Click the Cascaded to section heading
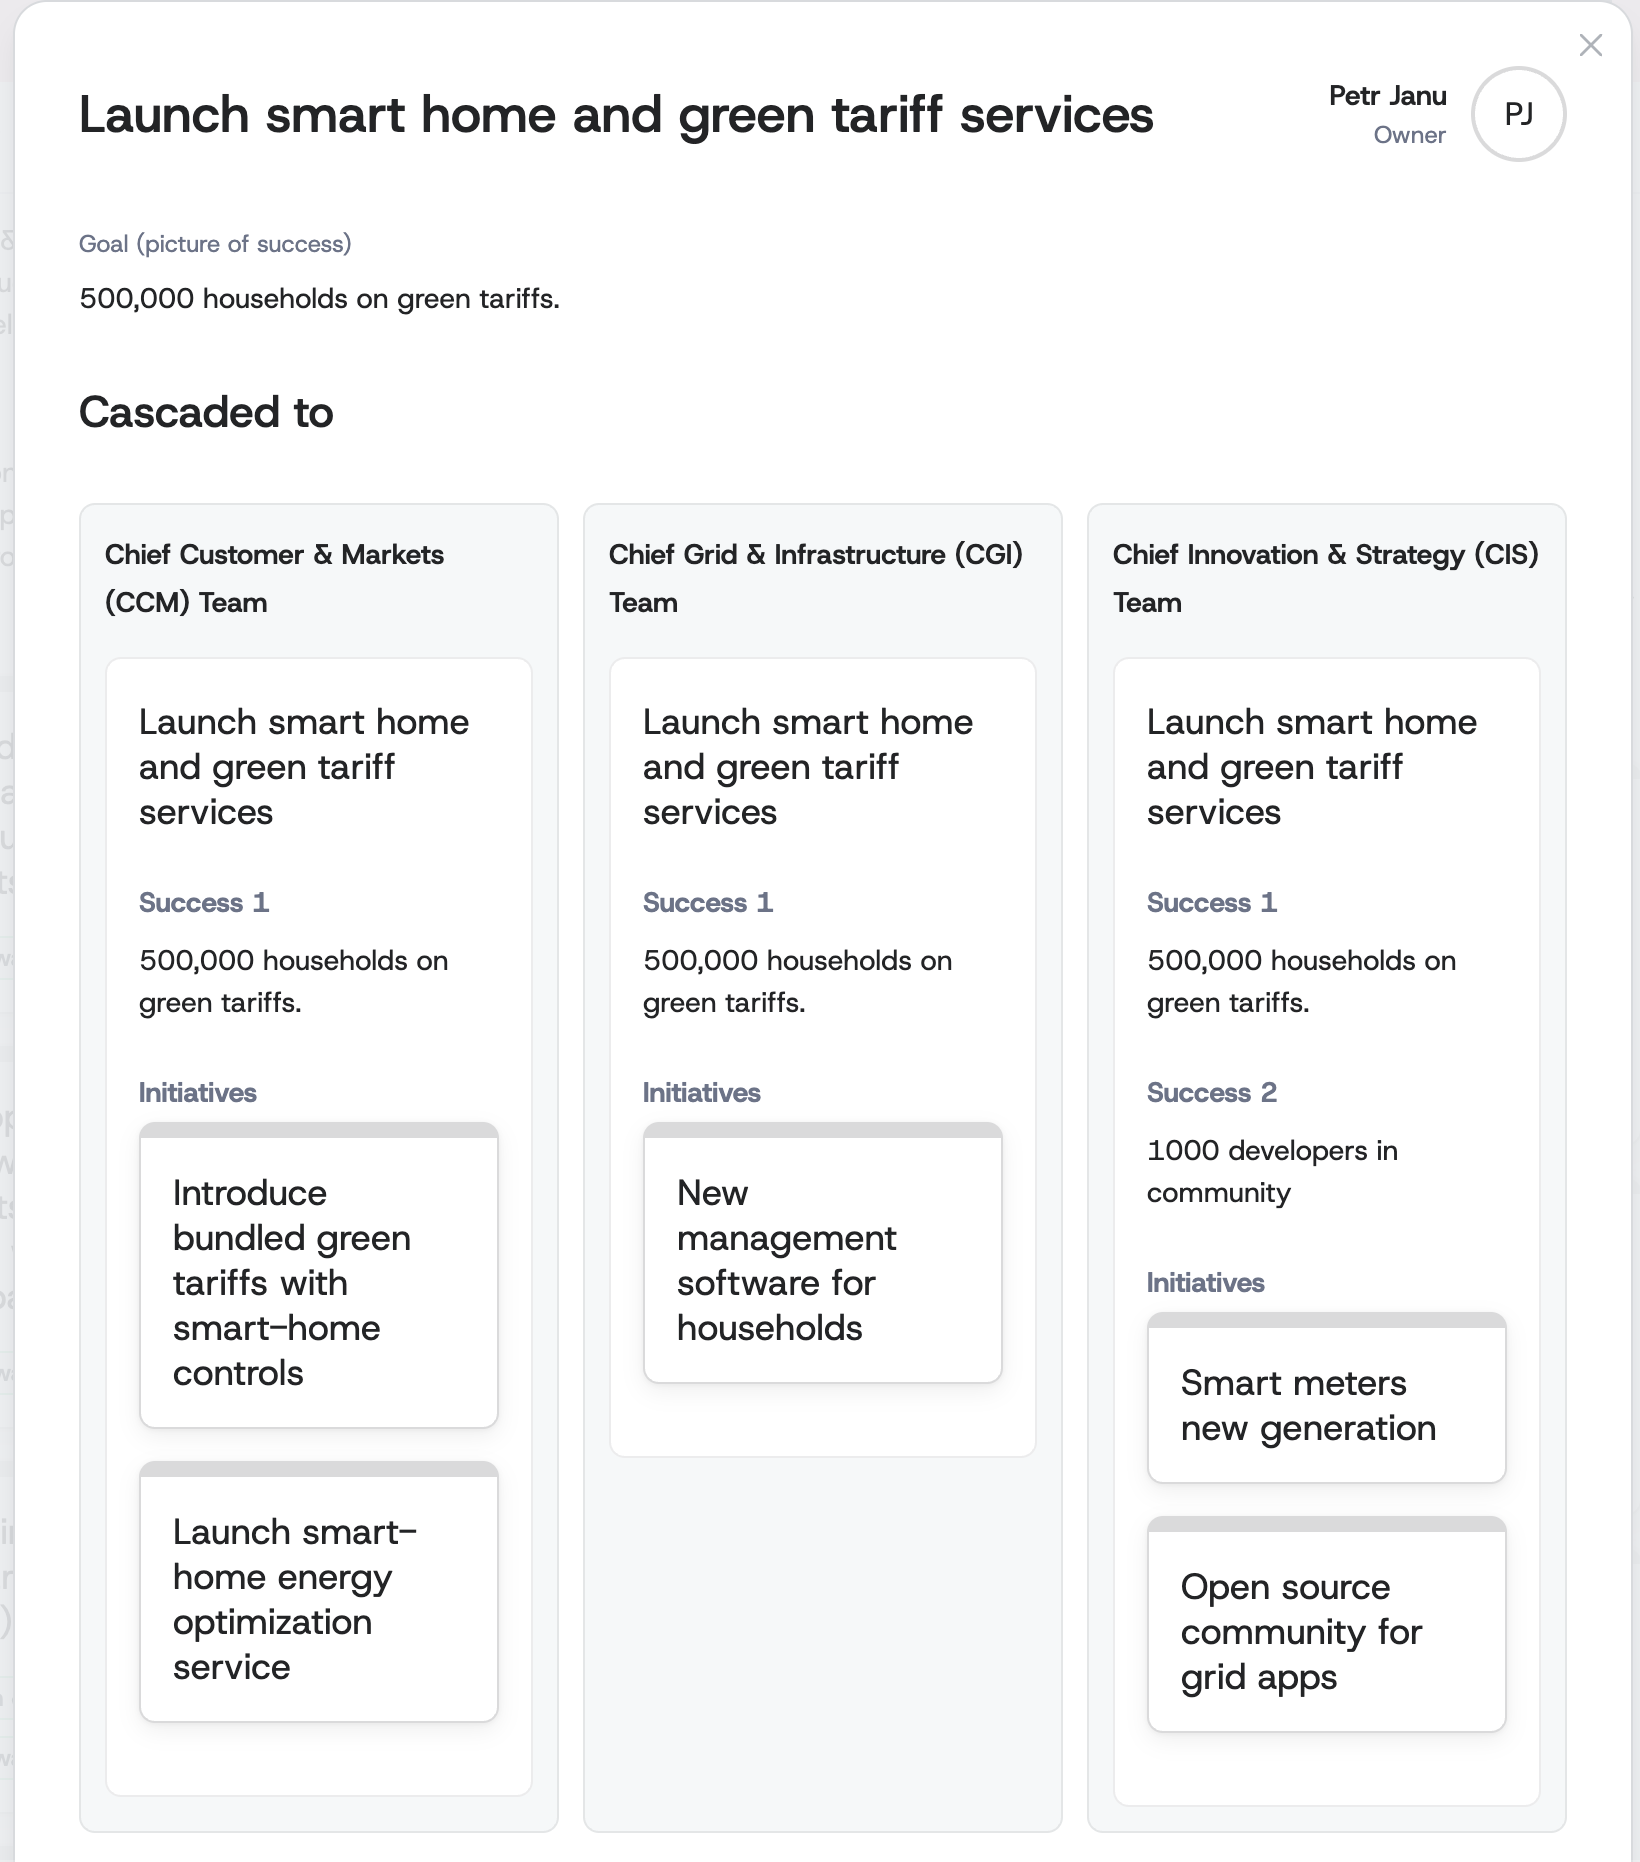Viewport: 1640px width, 1862px height. pos(206,413)
